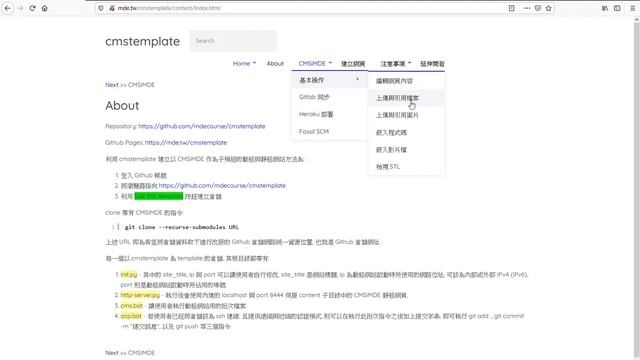This screenshot has width=640, height=360.
Task: Open the About nav item
Action: [275, 64]
